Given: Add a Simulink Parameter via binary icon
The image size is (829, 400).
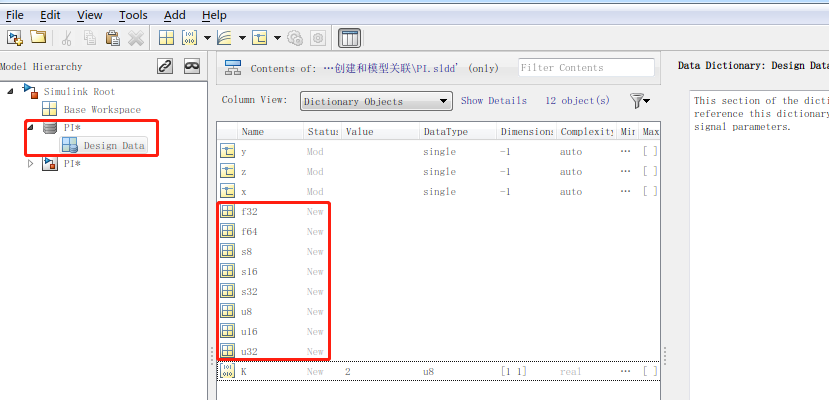Looking at the screenshot, I should tap(189, 38).
